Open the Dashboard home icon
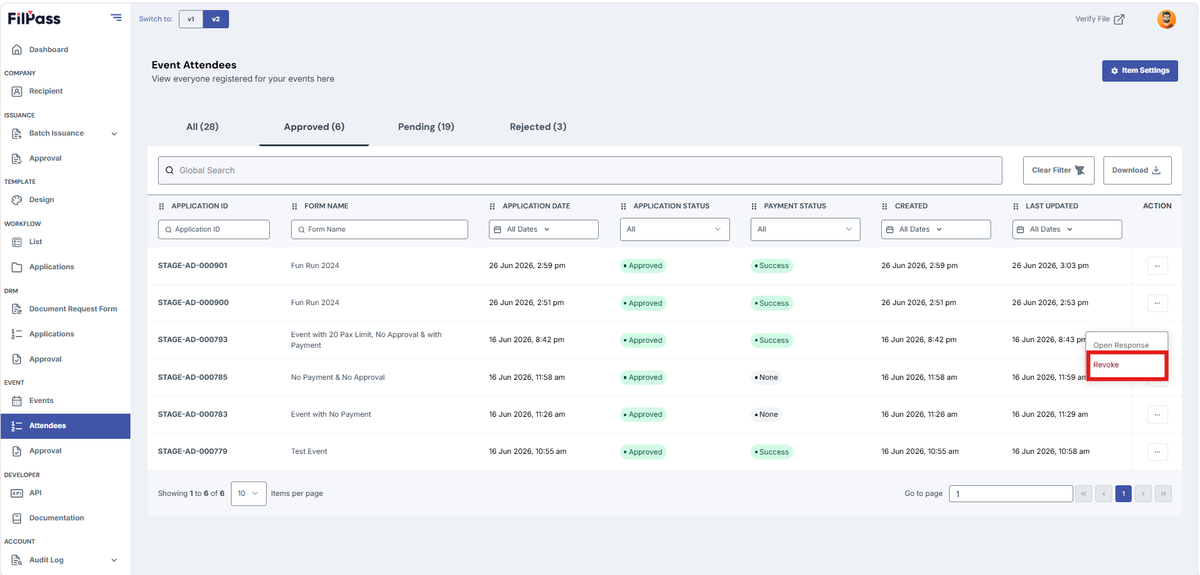Viewport: 1200px width, 575px height. tap(16, 49)
